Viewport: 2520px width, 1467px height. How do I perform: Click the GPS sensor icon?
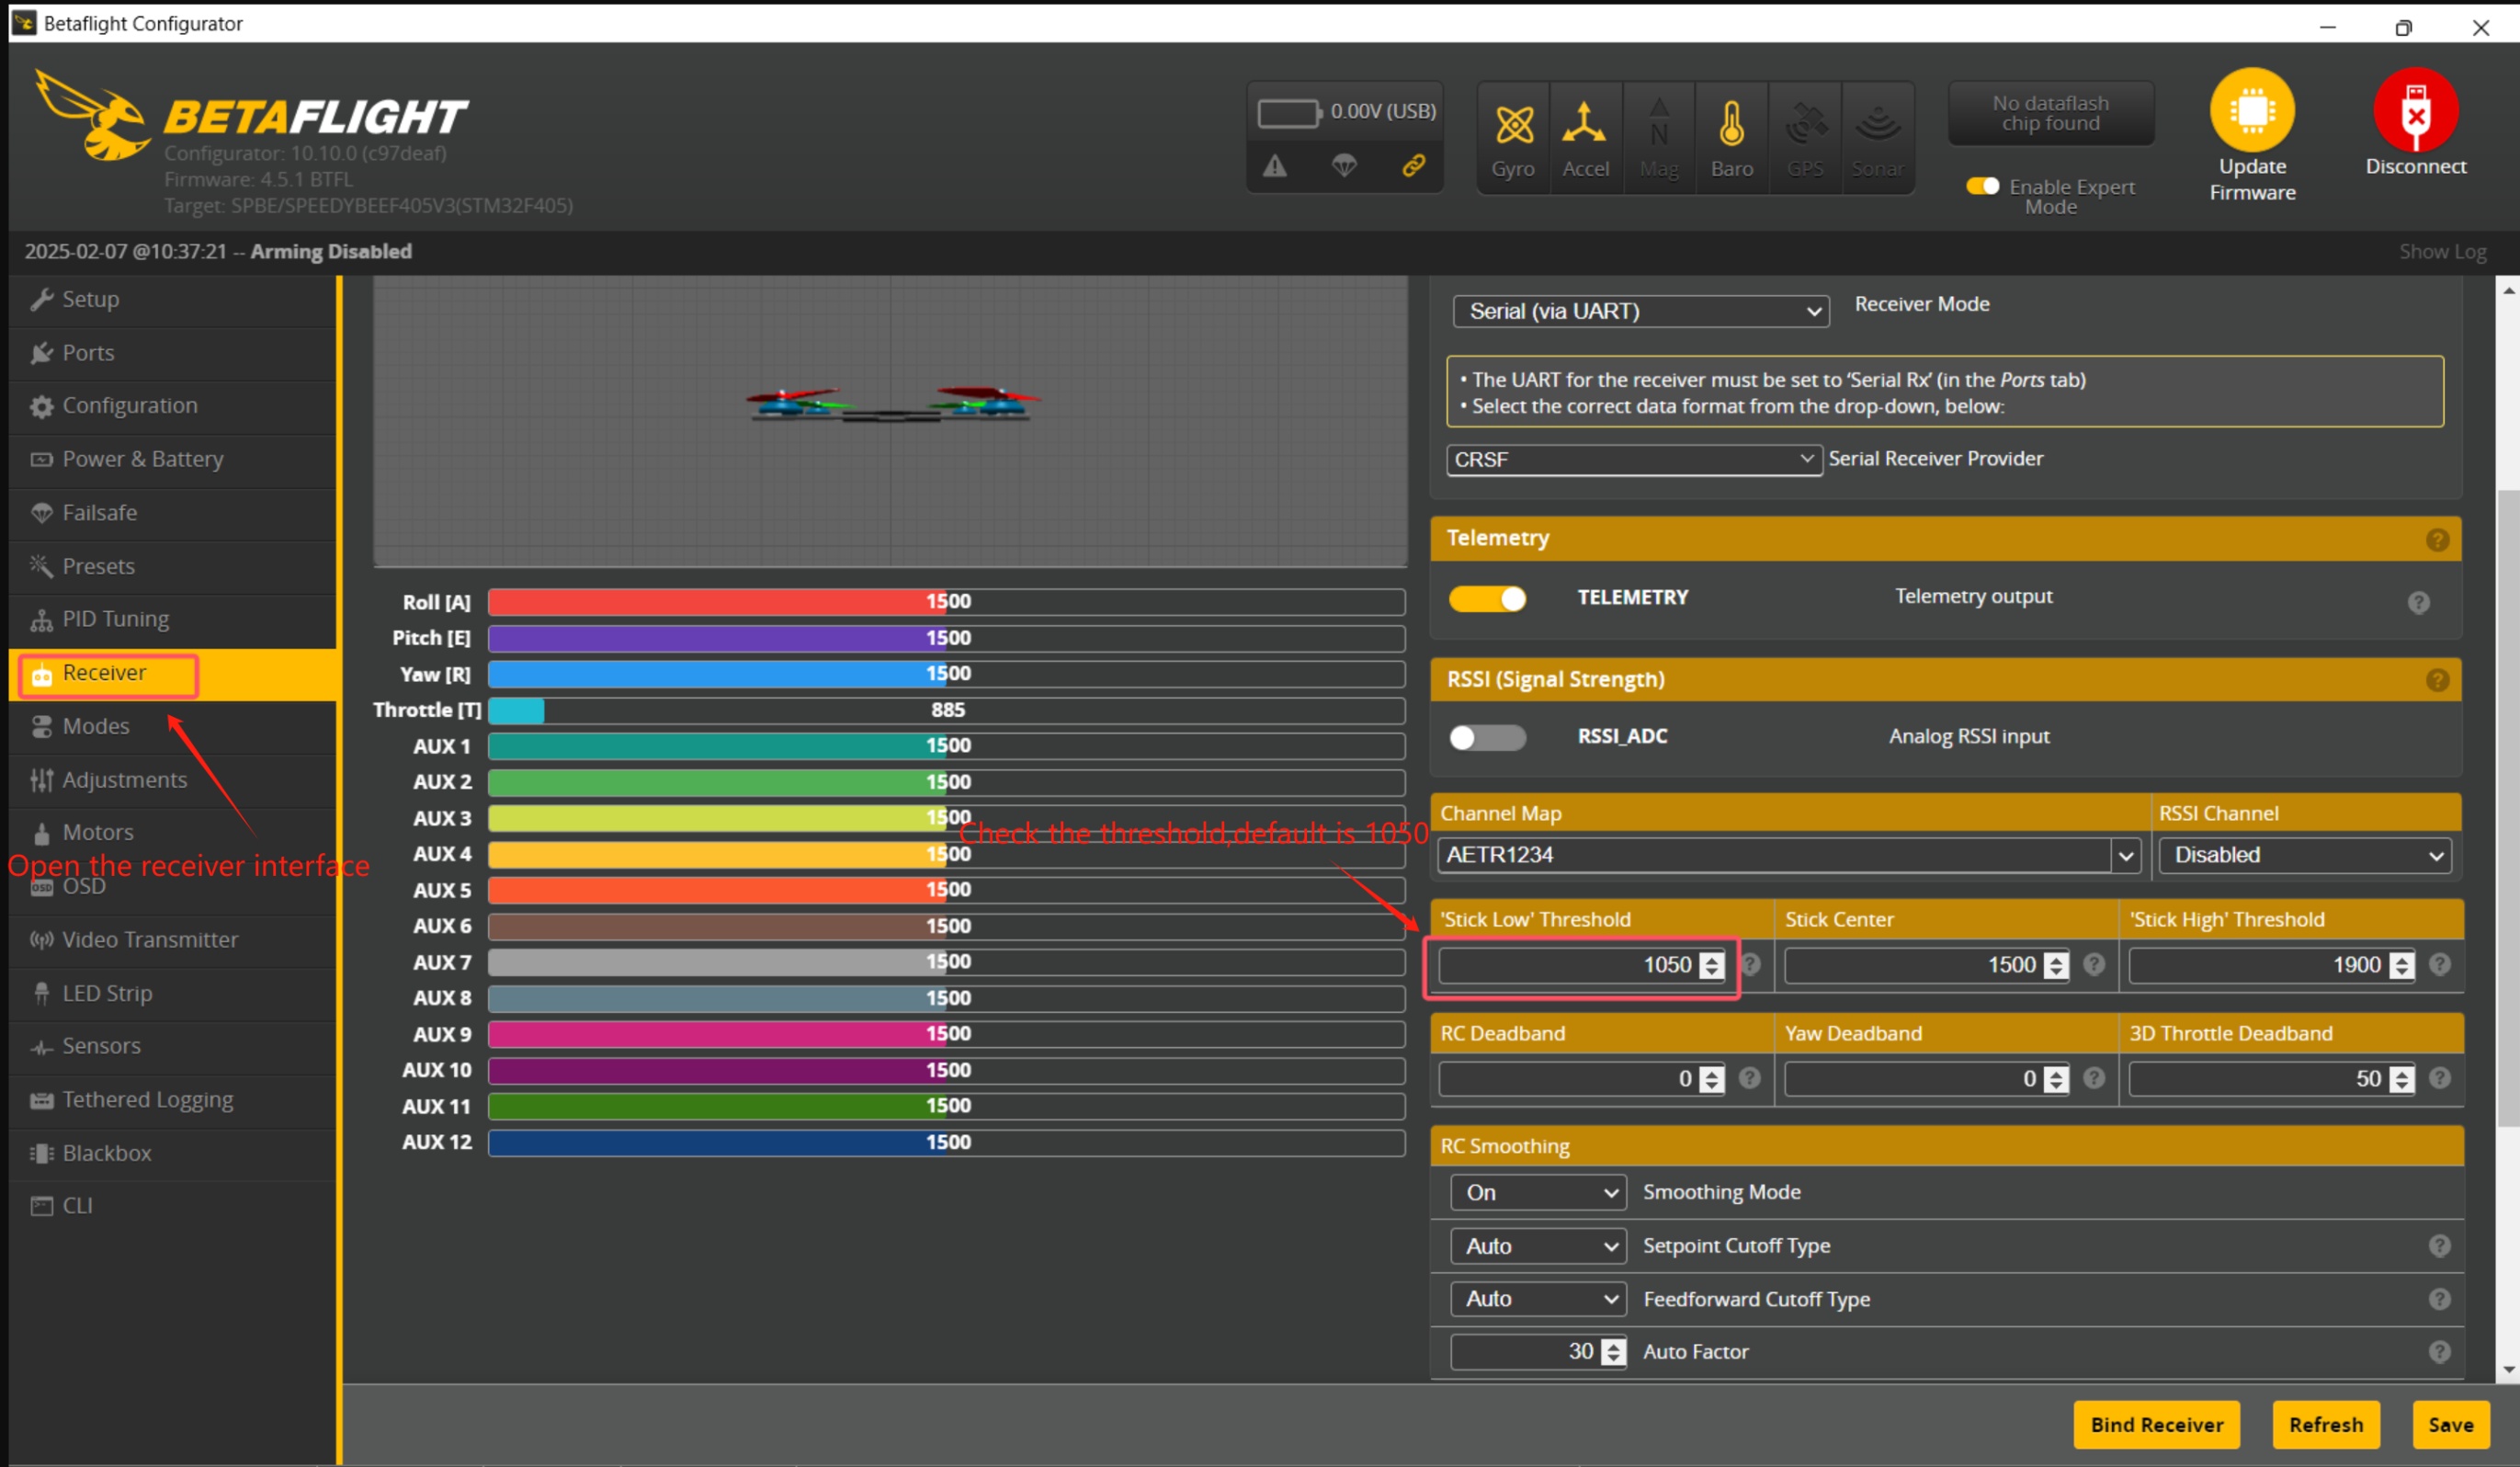coord(1806,124)
